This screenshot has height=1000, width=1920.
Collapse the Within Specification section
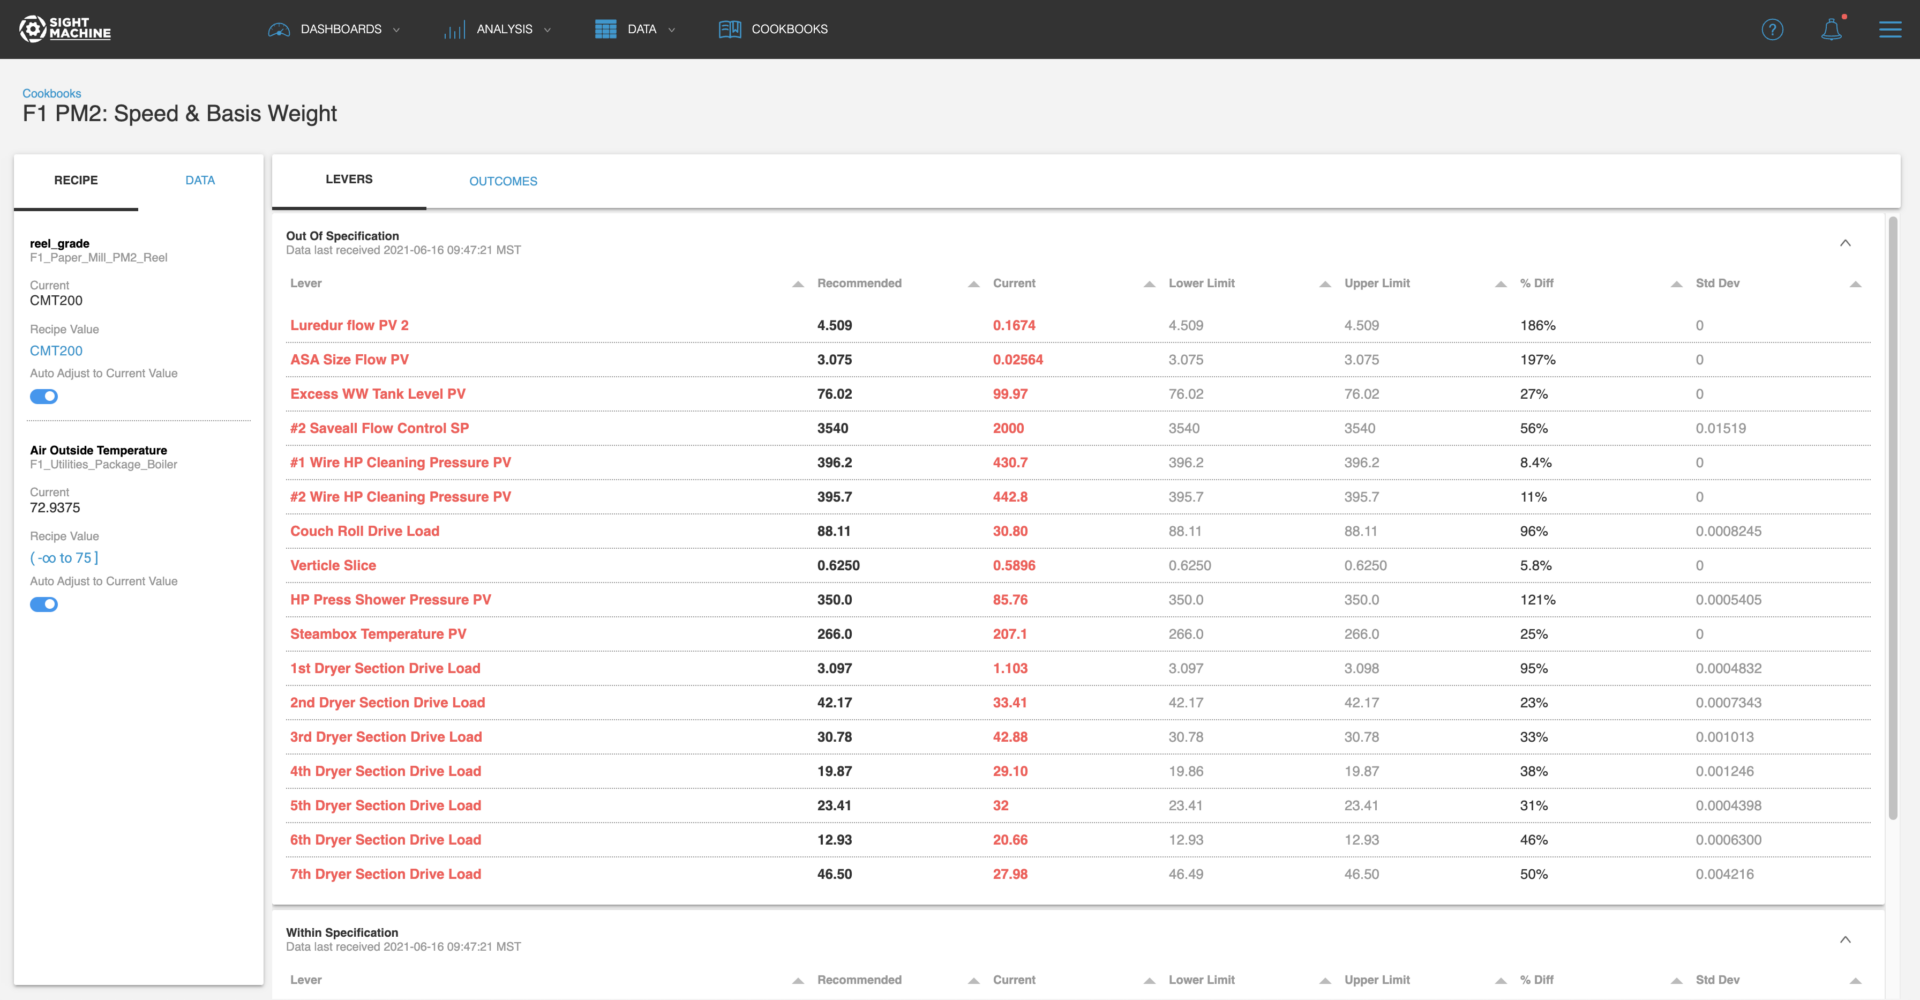1845,939
